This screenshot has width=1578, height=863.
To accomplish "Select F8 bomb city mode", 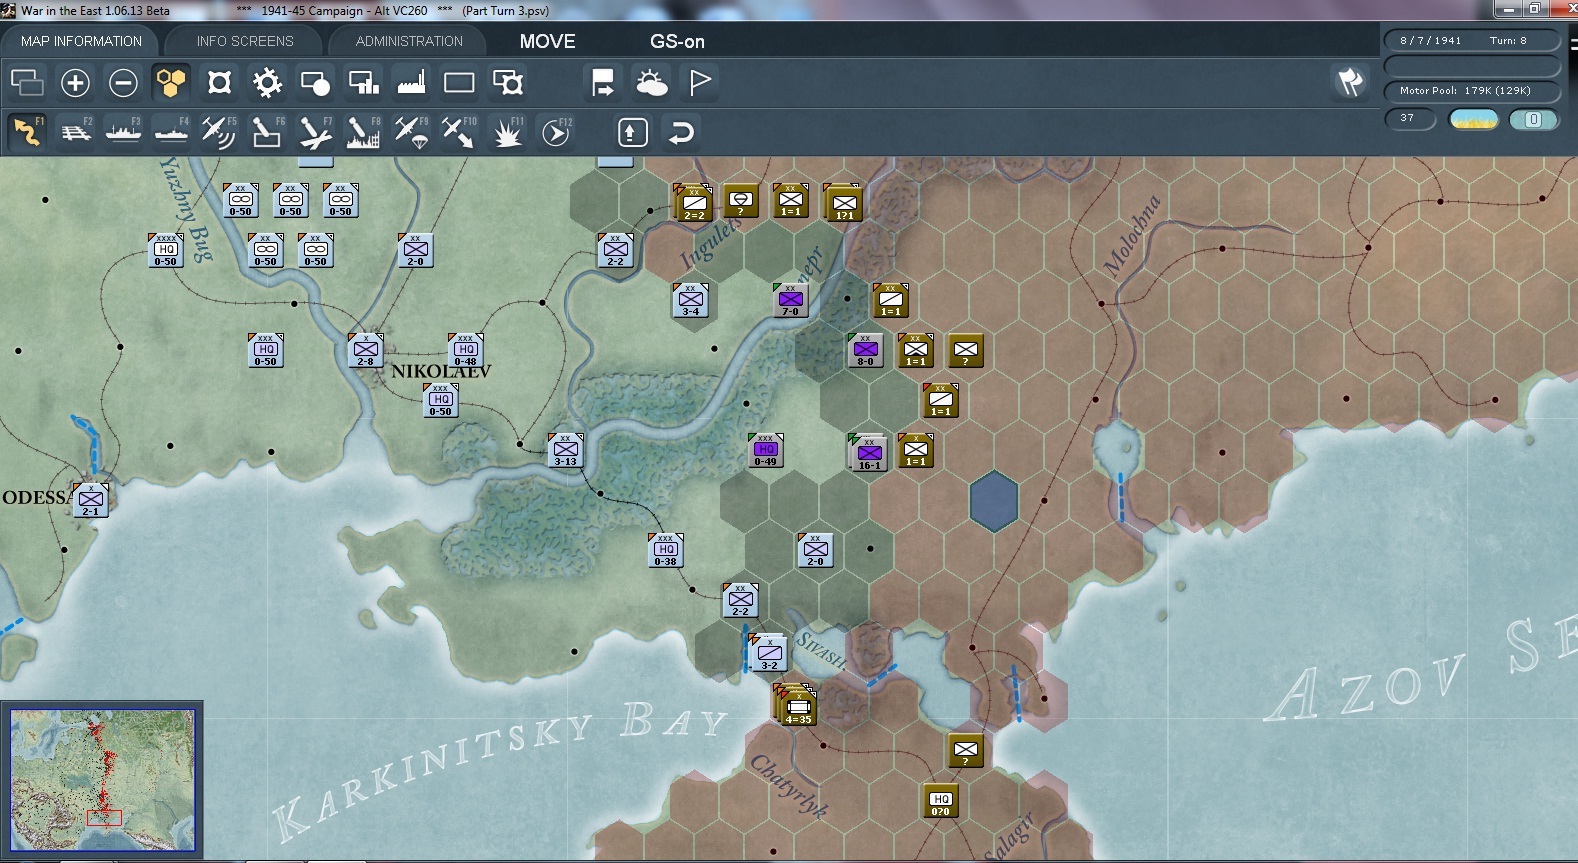I will (x=363, y=132).
